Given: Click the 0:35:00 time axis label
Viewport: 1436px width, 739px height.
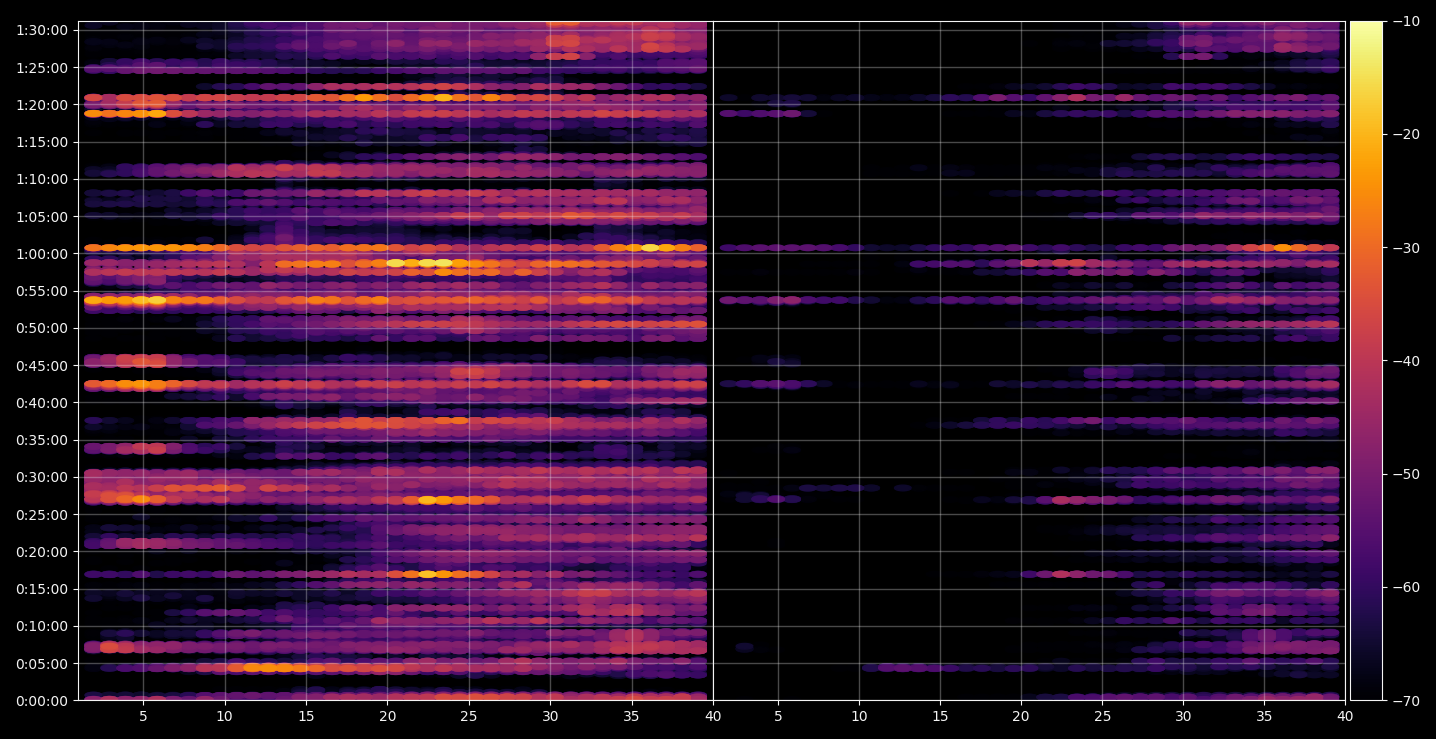Looking at the screenshot, I should coord(42,440).
